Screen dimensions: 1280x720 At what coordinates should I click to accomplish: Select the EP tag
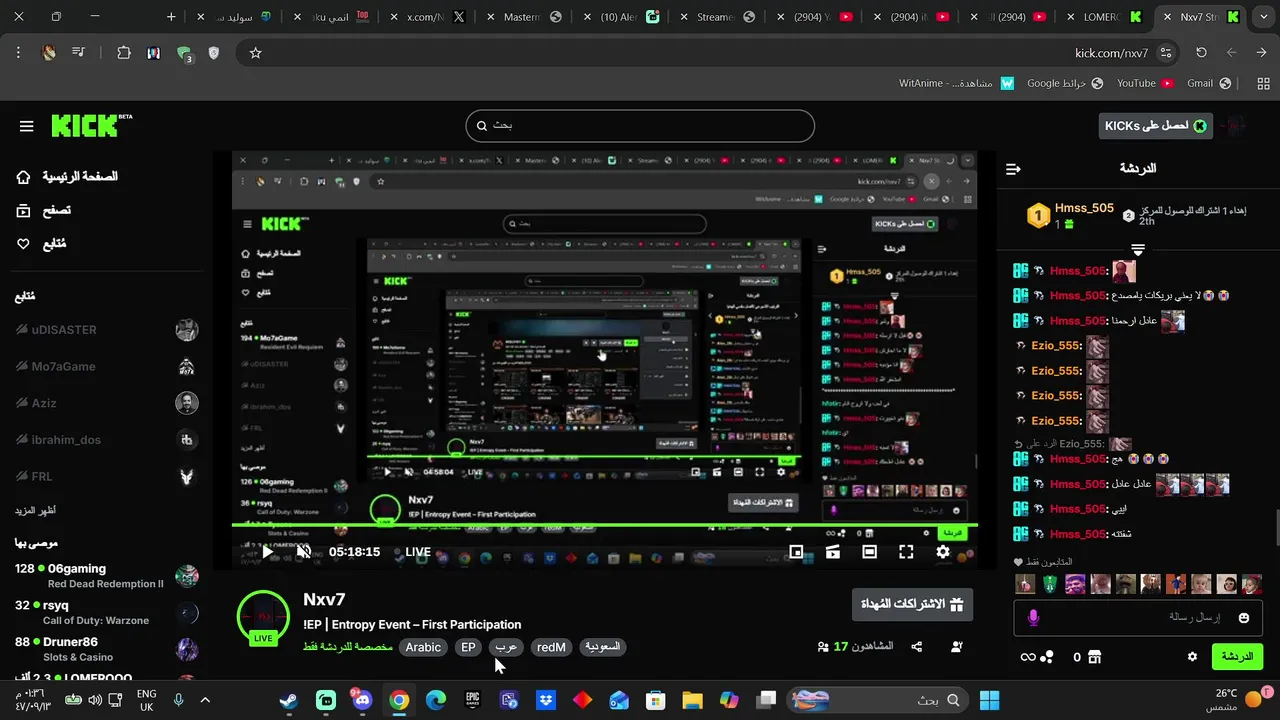tap(468, 647)
